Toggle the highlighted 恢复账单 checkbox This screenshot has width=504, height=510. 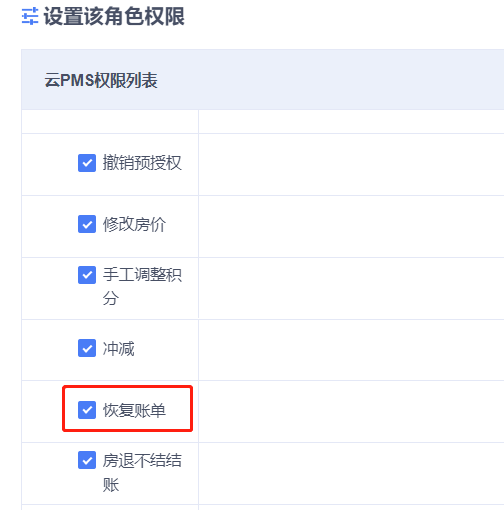pos(87,410)
